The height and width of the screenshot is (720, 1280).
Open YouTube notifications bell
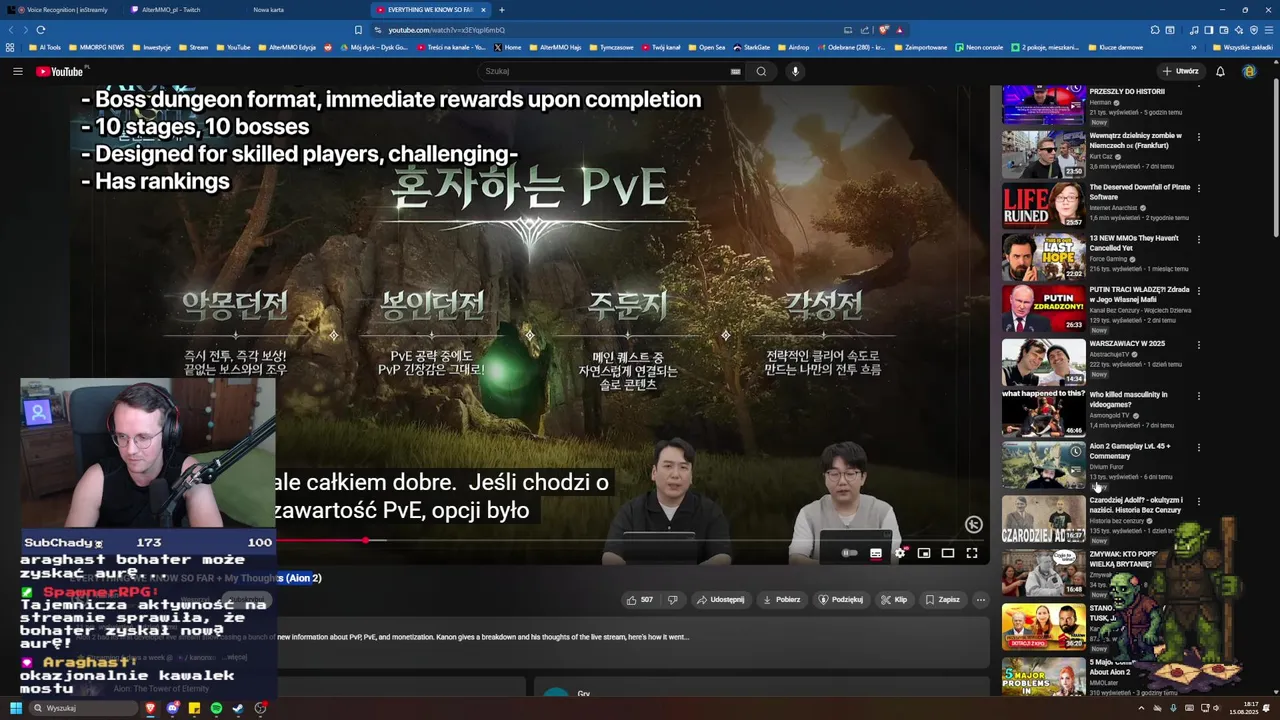[x=1220, y=71]
